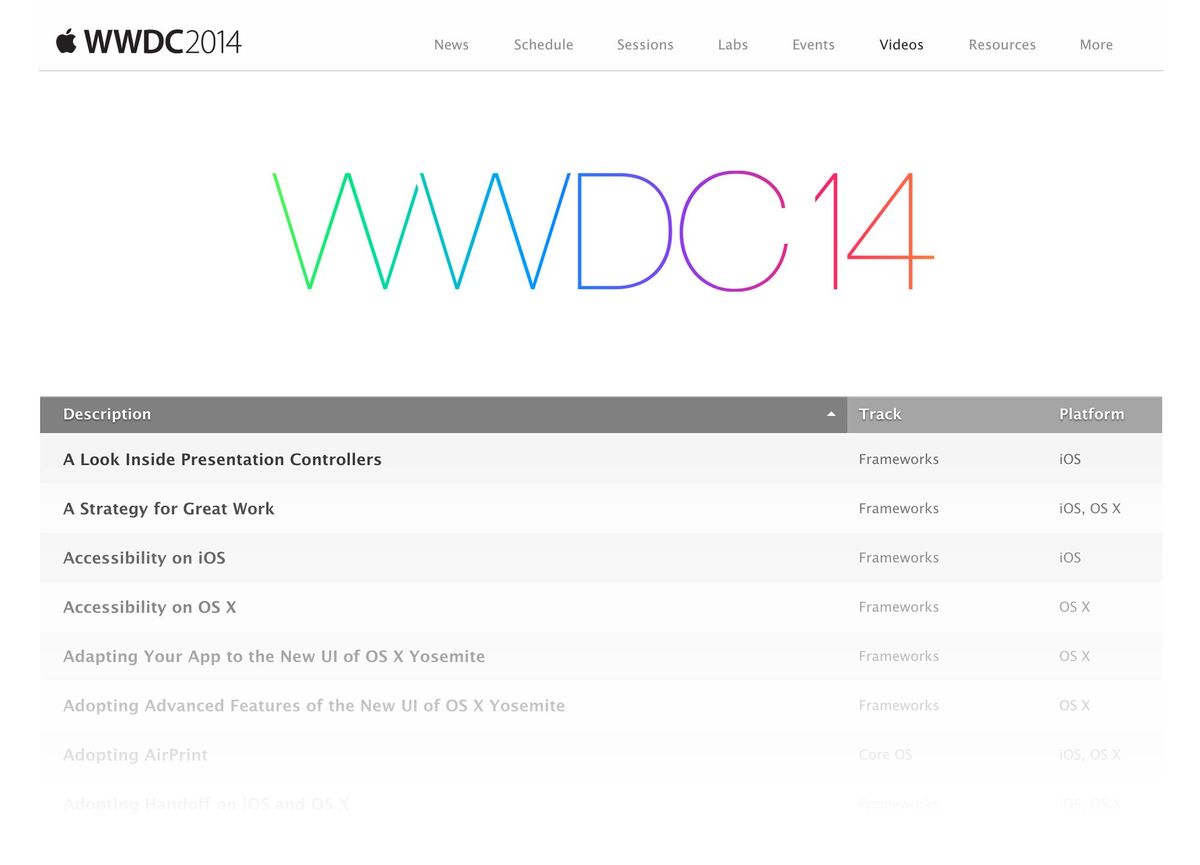Click Frameworks track in Accessibility on OS X row
1200x865 pixels.
click(x=898, y=607)
